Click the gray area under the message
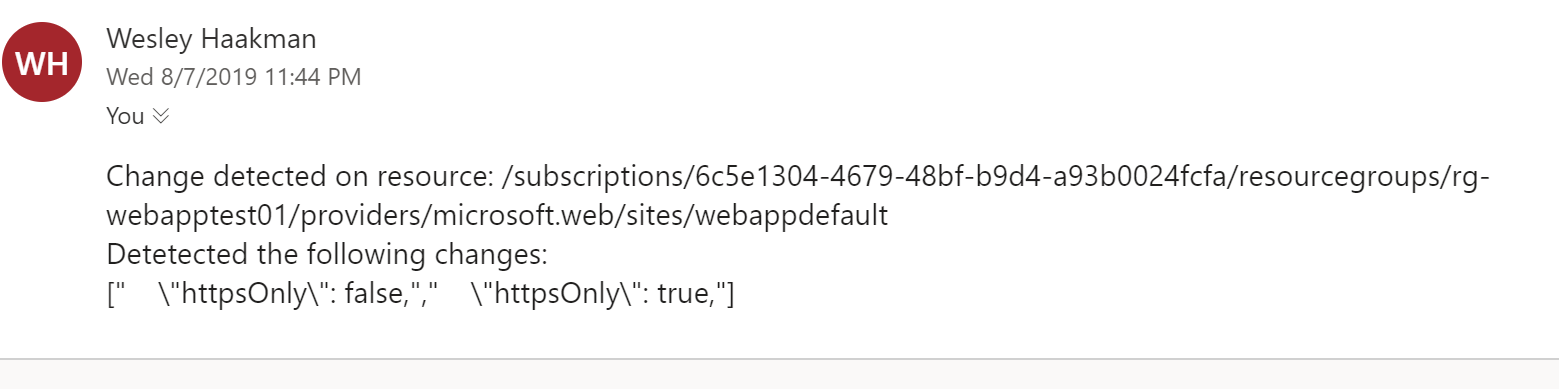Viewport: 1559px width, 389px height. [x=779, y=375]
